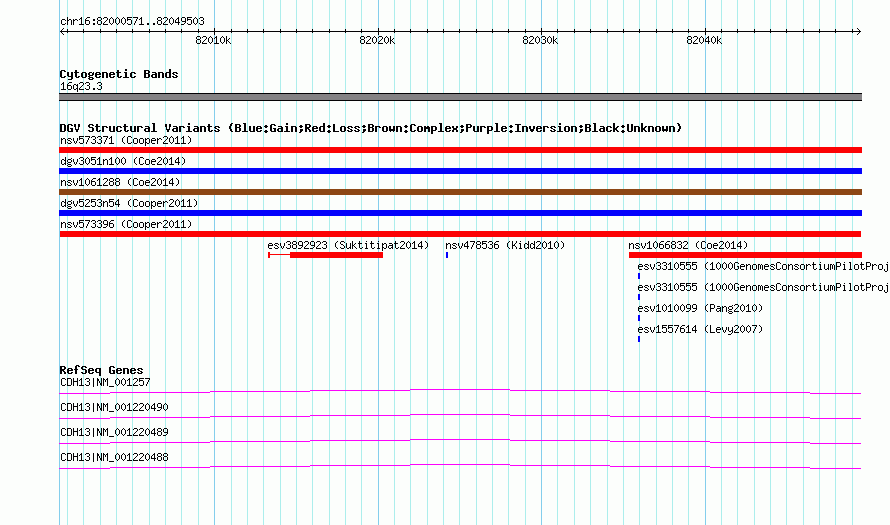Click the gray 16q23.3 cytogenetic band bar
Screen dimensions: 890x525
click(x=460, y=97)
